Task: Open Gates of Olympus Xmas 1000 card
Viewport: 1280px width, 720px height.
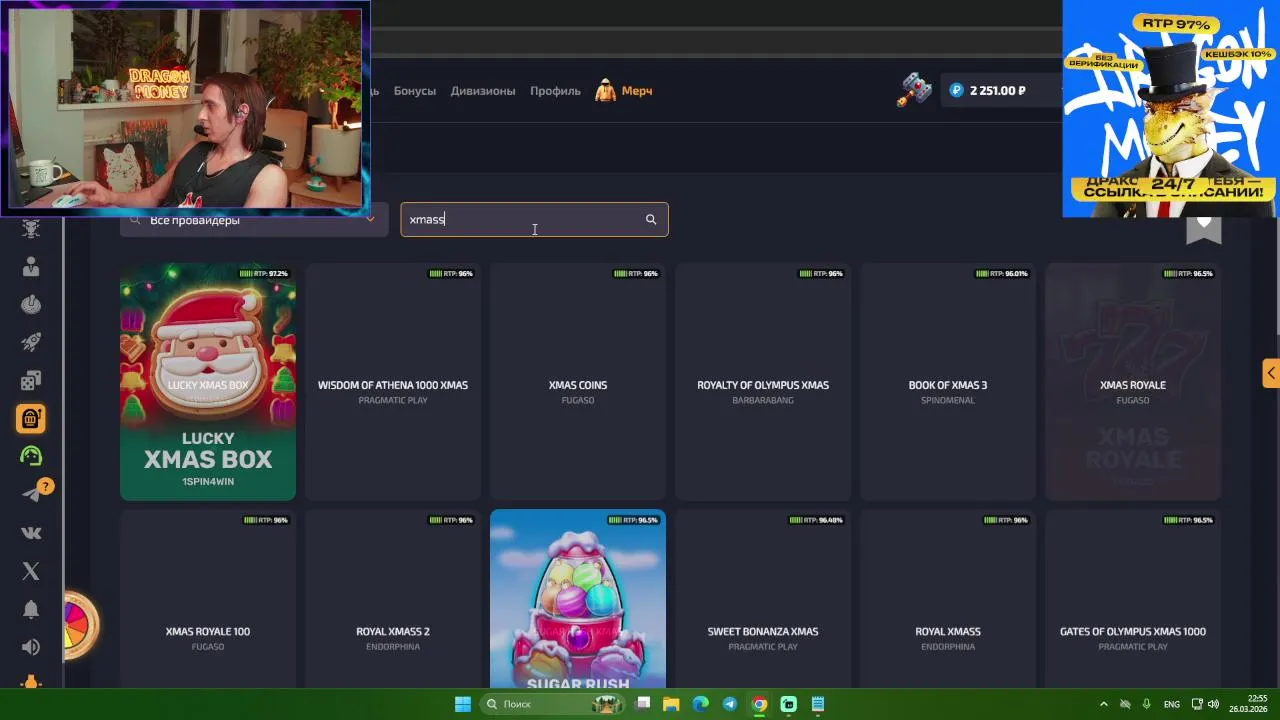Action: pos(1133,600)
